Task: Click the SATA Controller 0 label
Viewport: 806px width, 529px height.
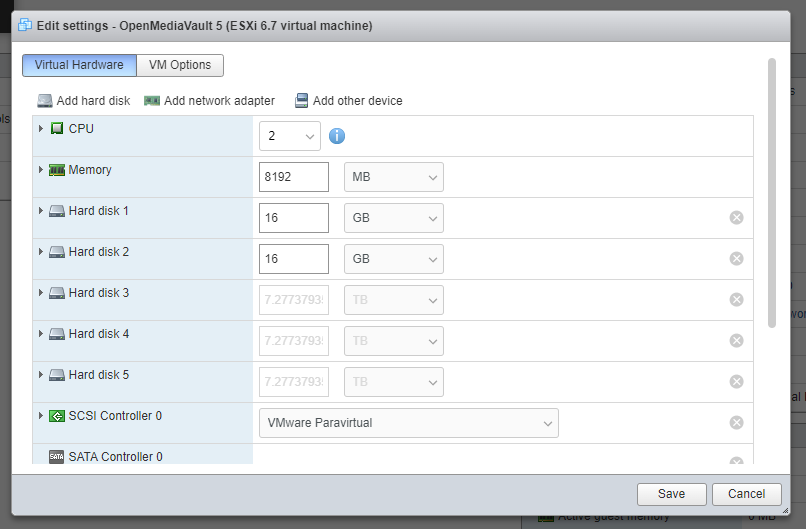Action: click(115, 457)
